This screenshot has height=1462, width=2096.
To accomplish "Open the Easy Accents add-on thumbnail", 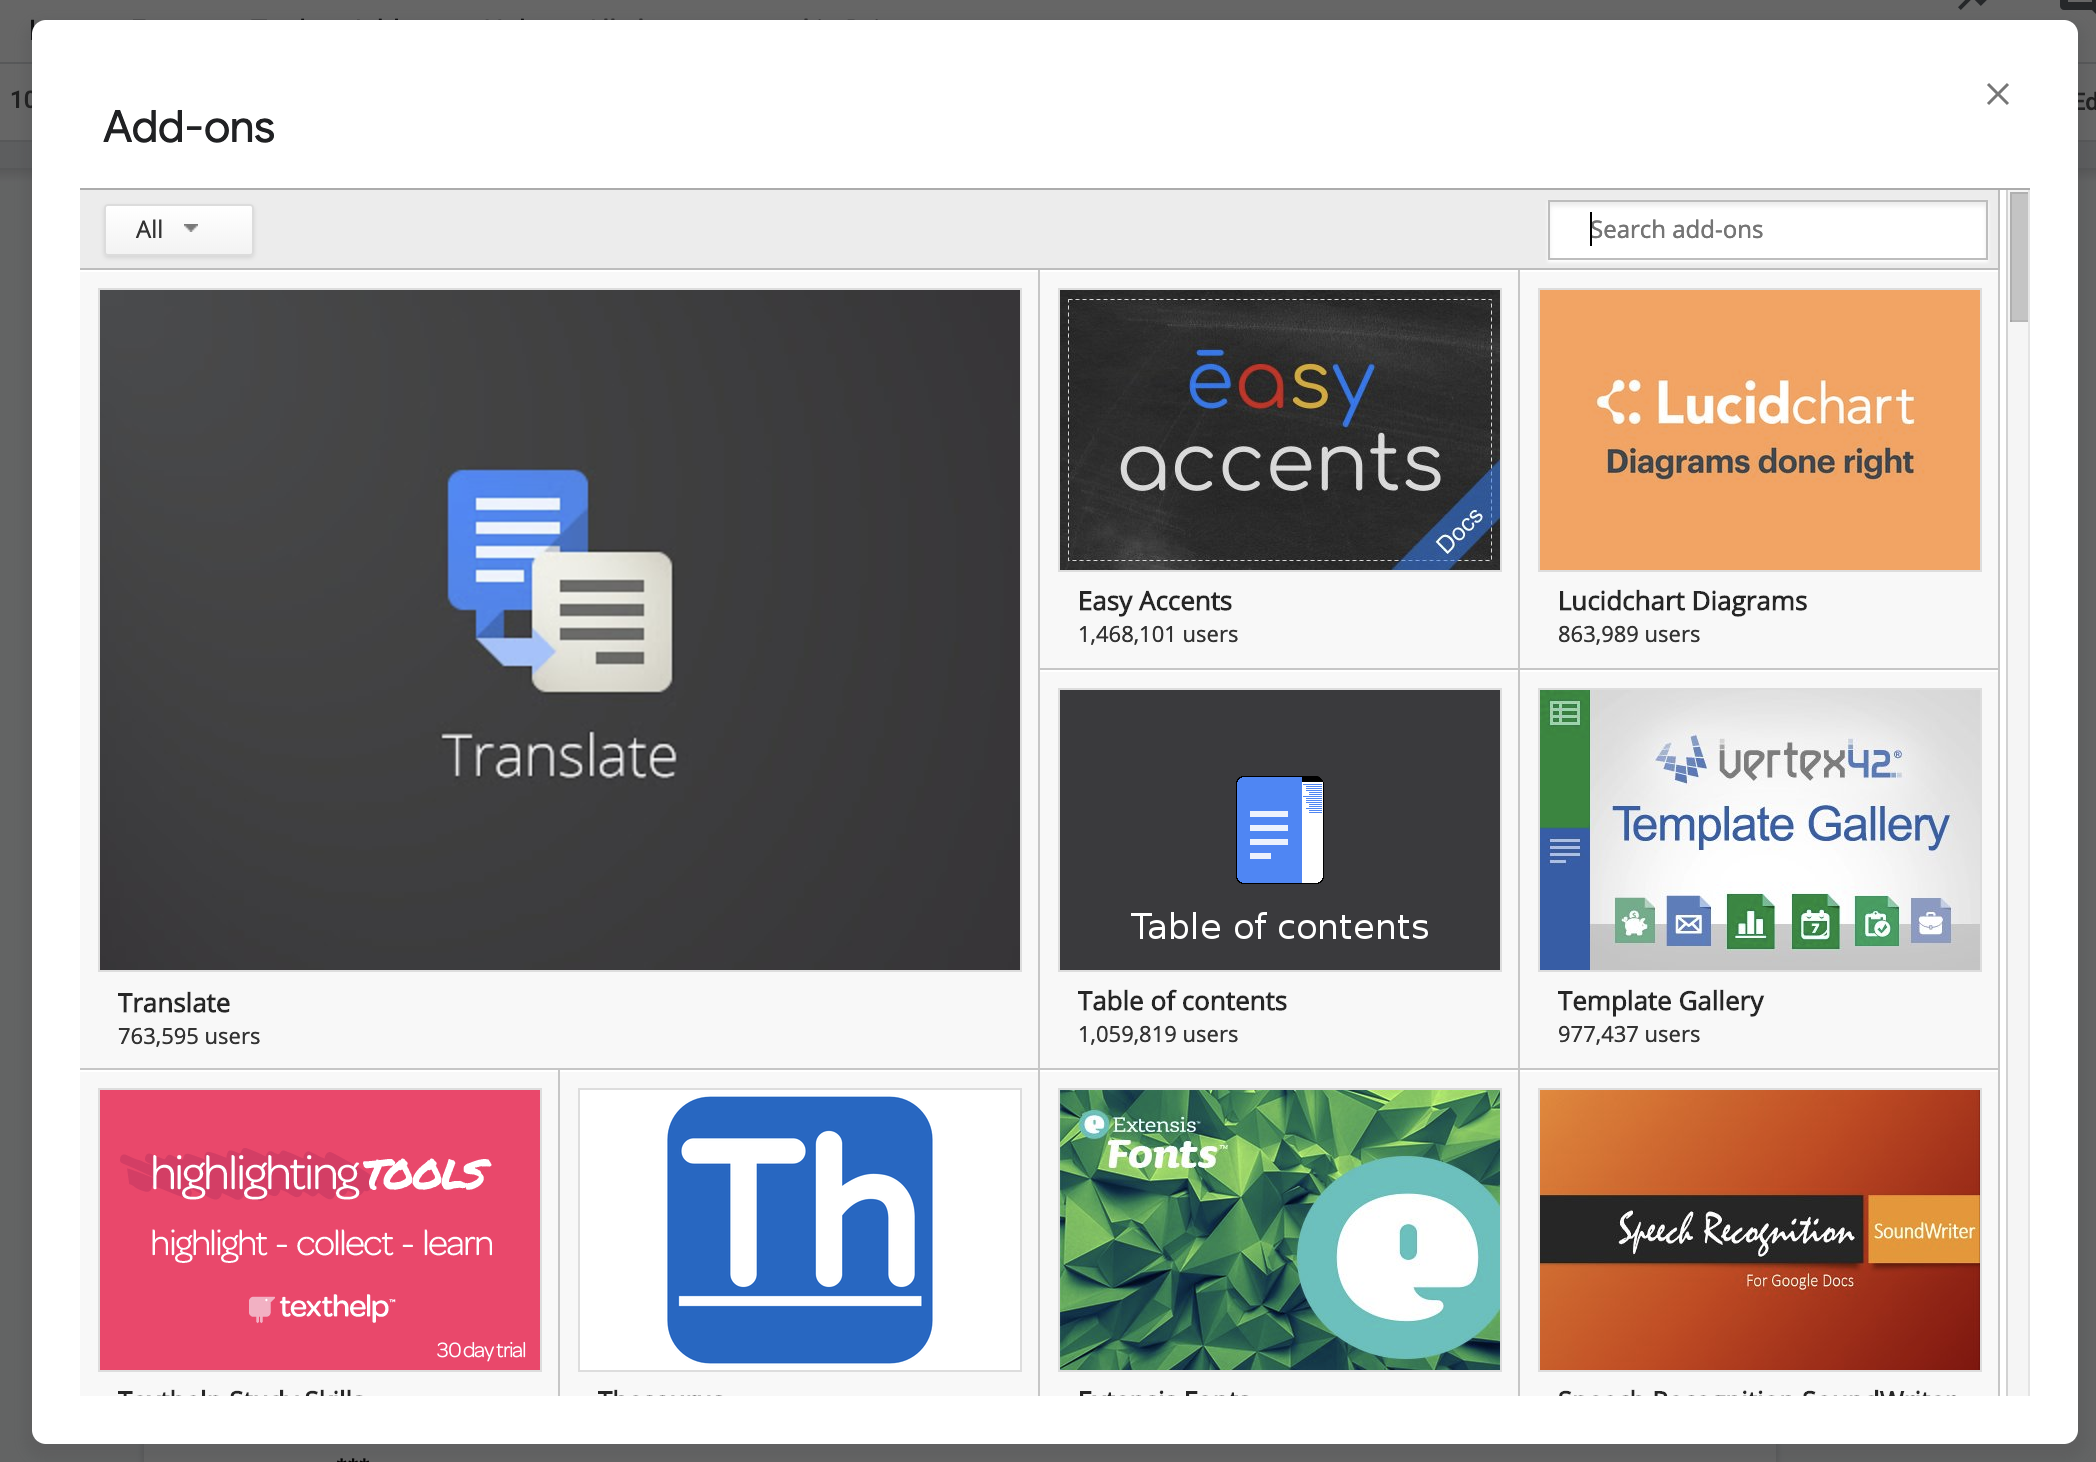I will tap(1280, 430).
